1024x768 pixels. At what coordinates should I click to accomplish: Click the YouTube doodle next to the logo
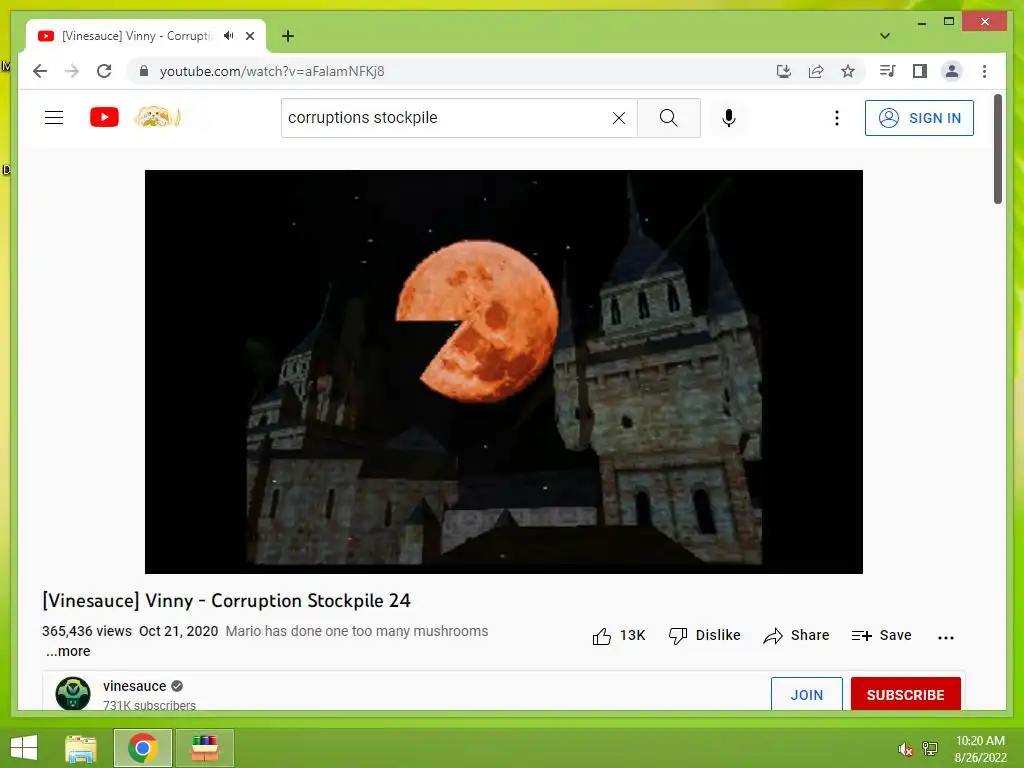pyautogui.click(x=157, y=117)
